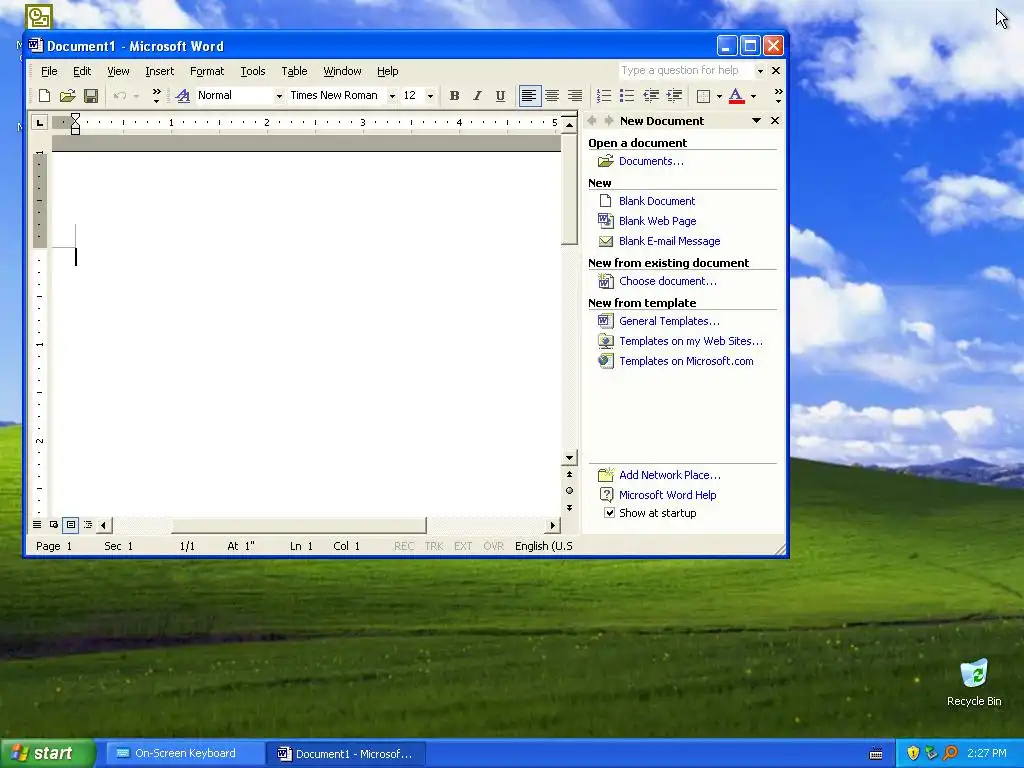Go back in task pane

coord(592,121)
